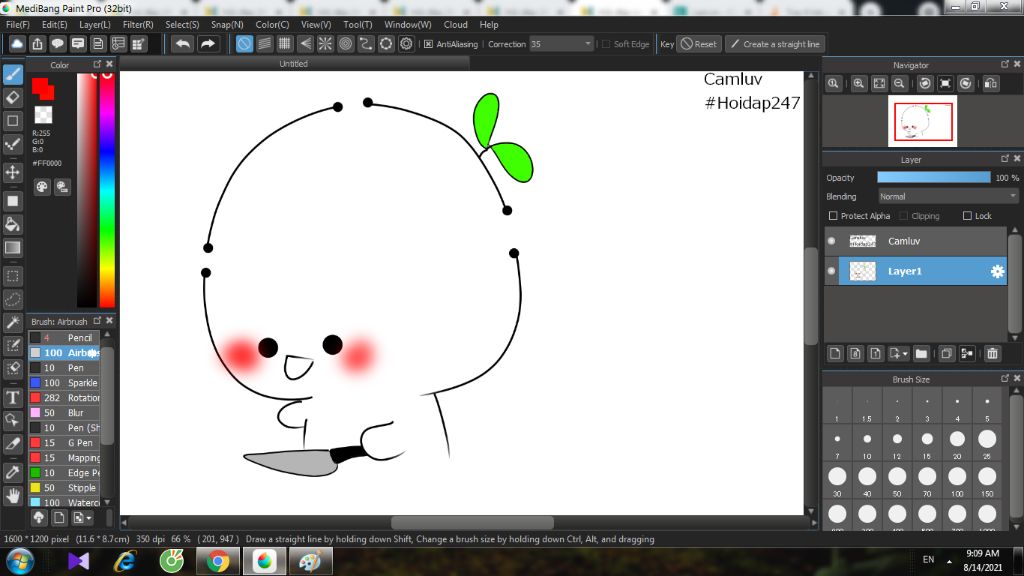
Task: Hide the Layer1 layer
Action: click(x=831, y=271)
